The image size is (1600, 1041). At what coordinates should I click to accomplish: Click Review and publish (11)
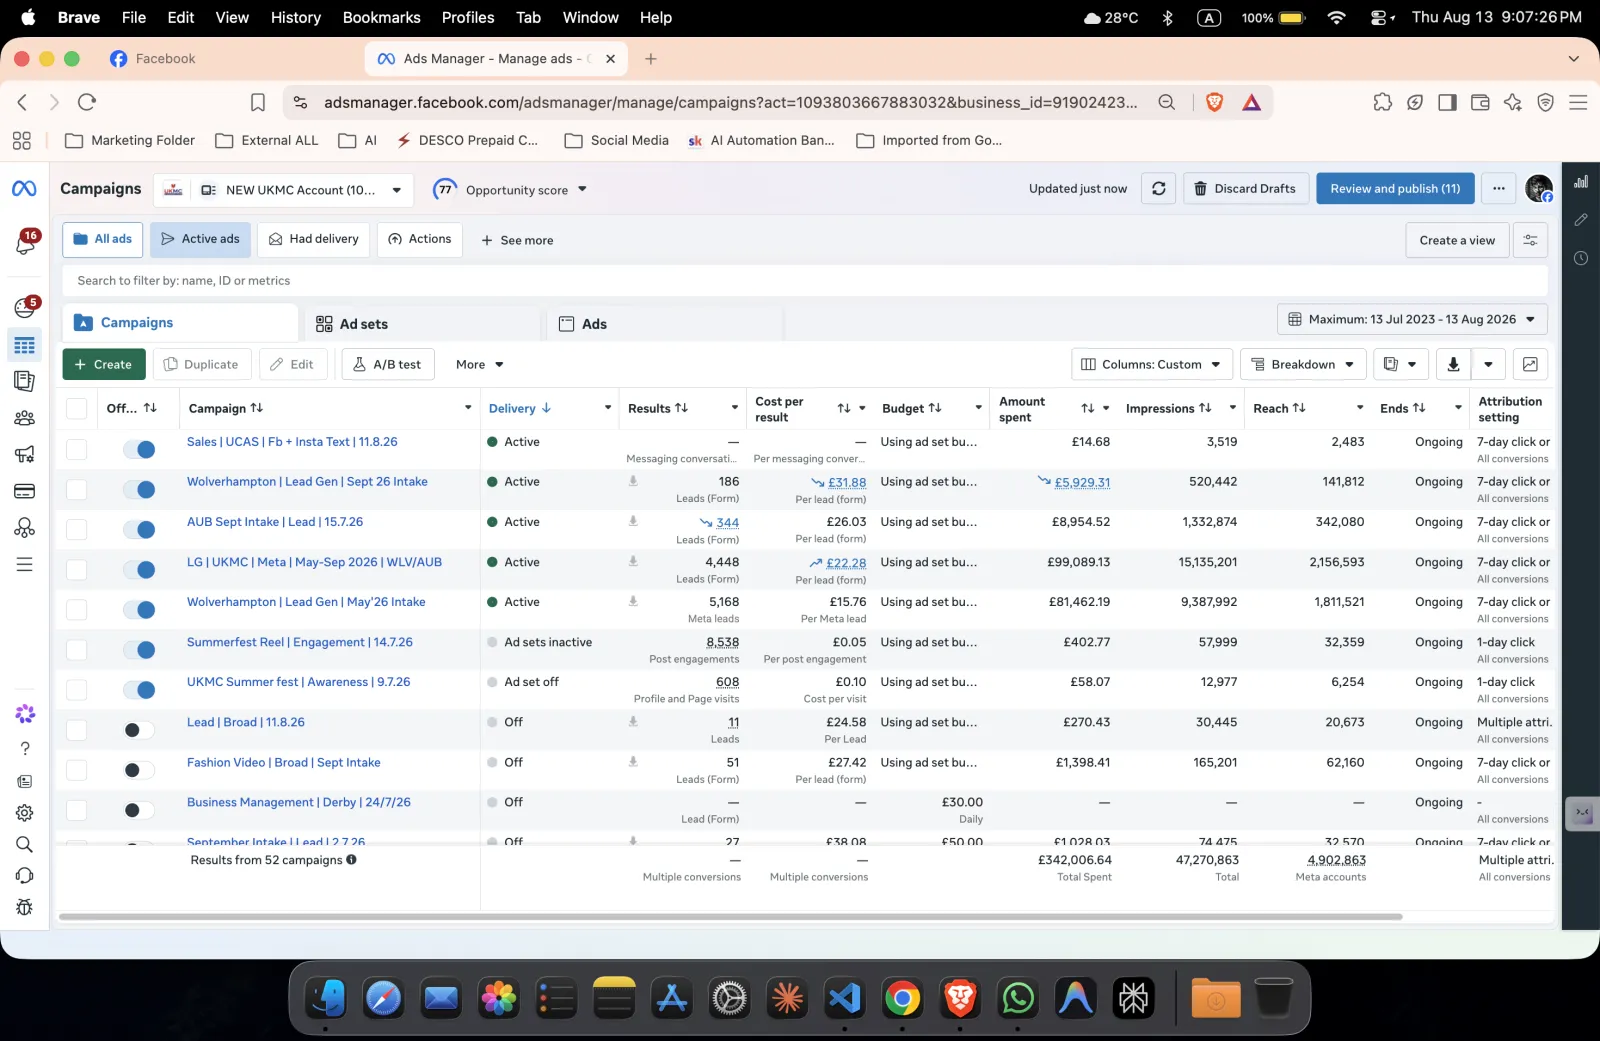[x=1395, y=188]
